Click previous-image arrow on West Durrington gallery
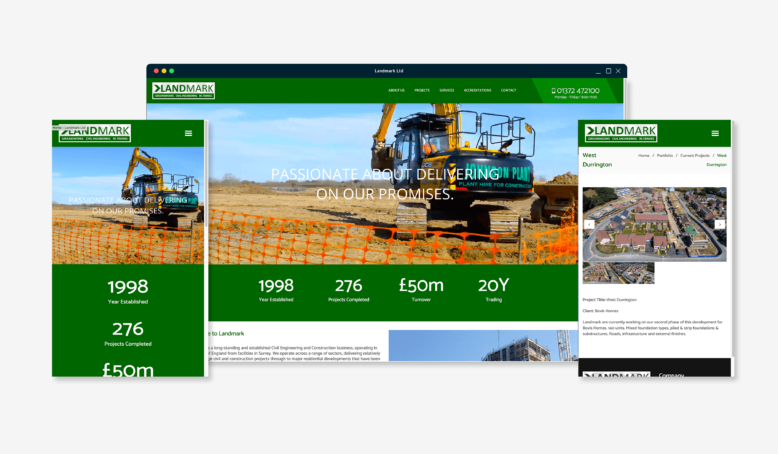 point(589,224)
